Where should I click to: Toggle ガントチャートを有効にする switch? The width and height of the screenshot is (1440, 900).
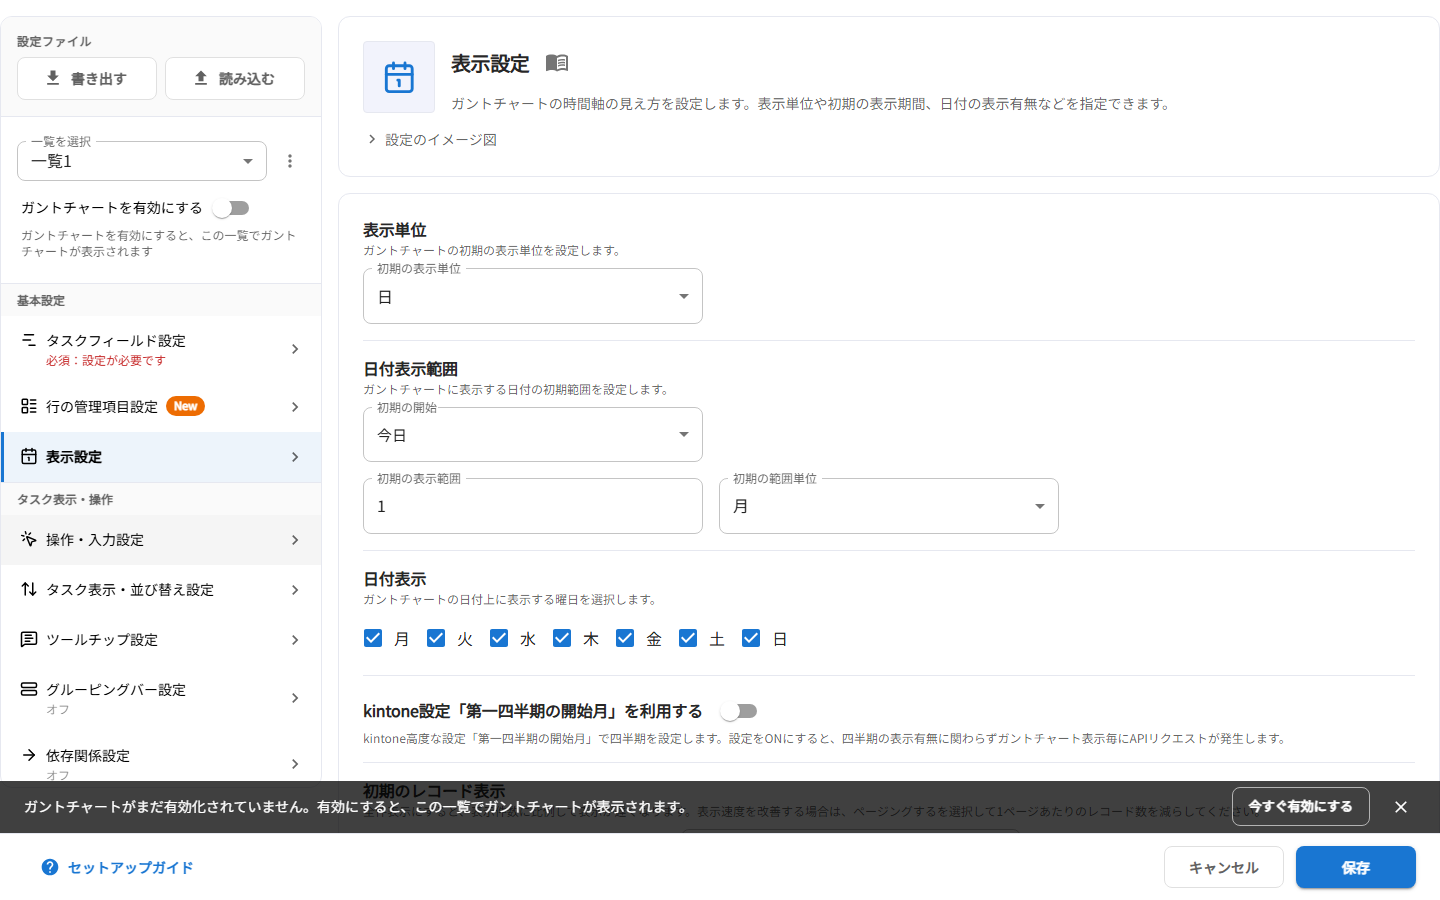coord(231,208)
